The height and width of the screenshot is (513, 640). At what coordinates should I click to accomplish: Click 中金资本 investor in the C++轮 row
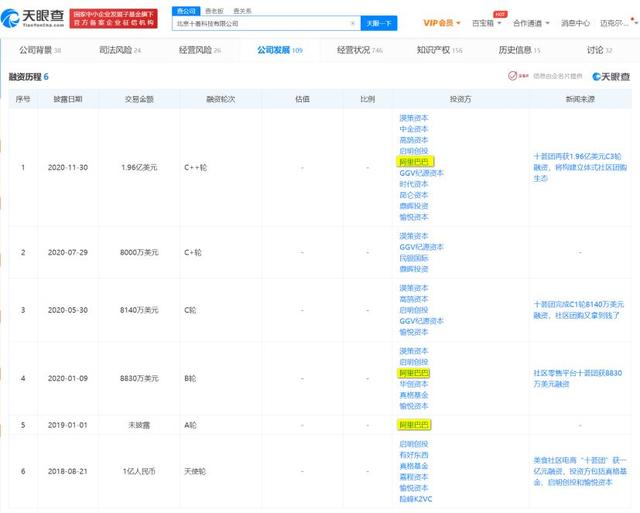pyautogui.click(x=414, y=129)
